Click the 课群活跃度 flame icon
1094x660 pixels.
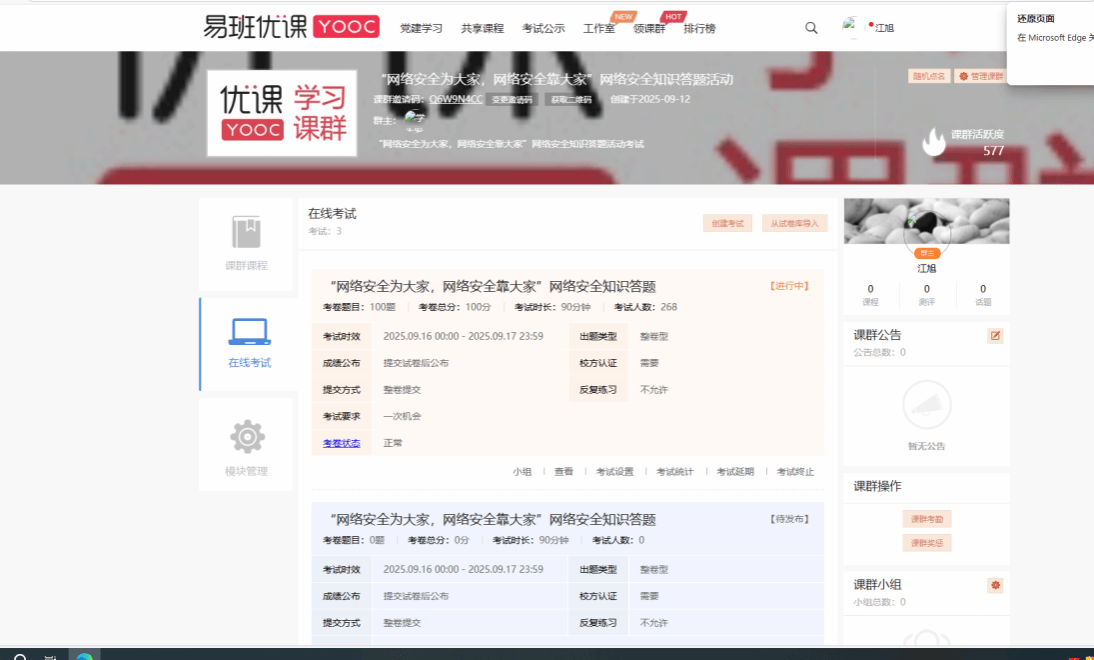click(934, 143)
